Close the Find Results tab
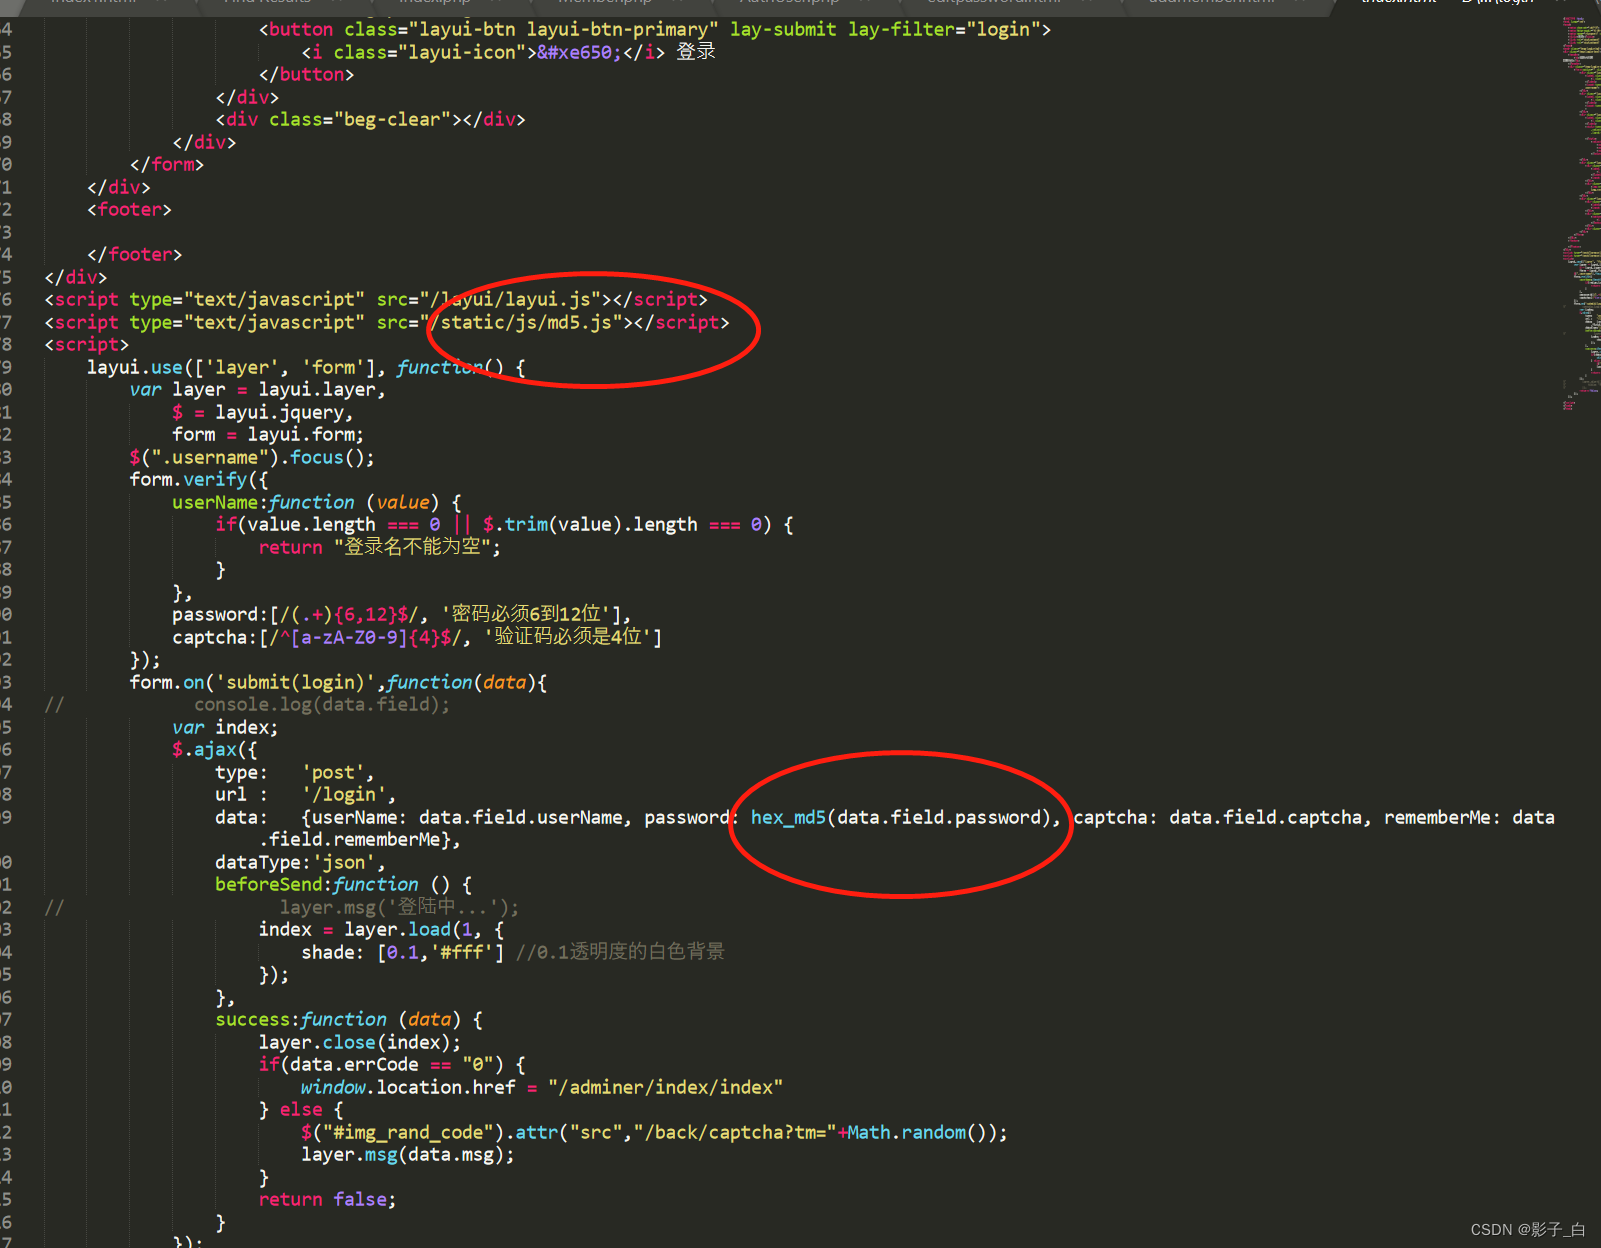This screenshot has height=1248, width=1601. pos(335,3)
